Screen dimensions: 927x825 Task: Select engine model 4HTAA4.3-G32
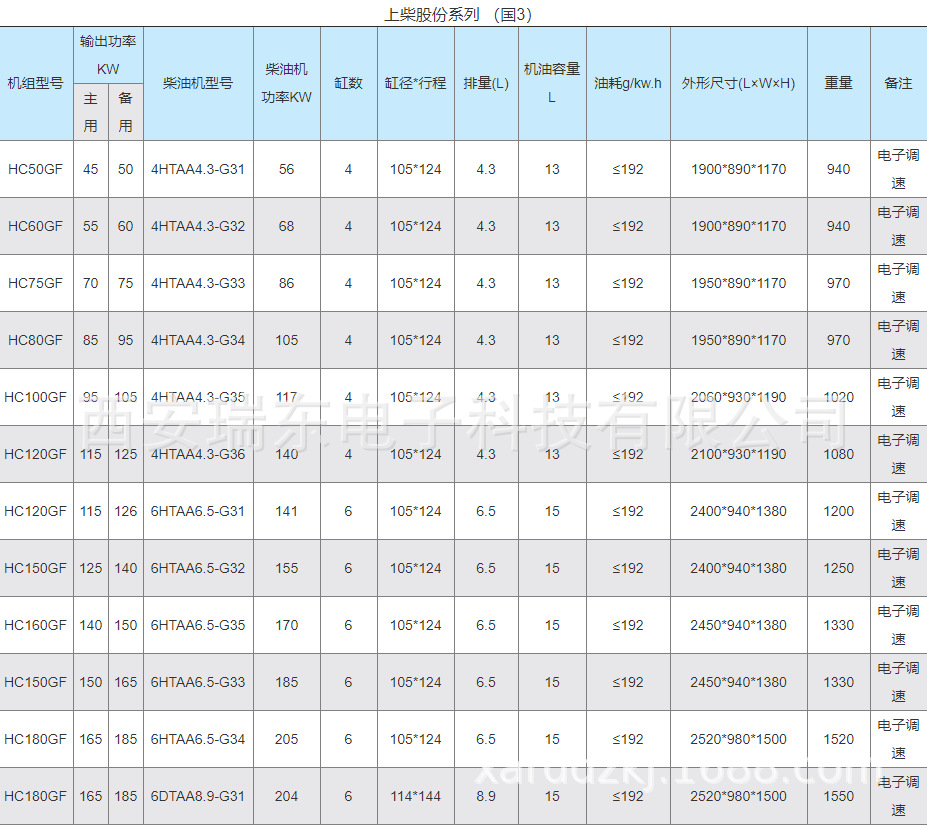198,226
